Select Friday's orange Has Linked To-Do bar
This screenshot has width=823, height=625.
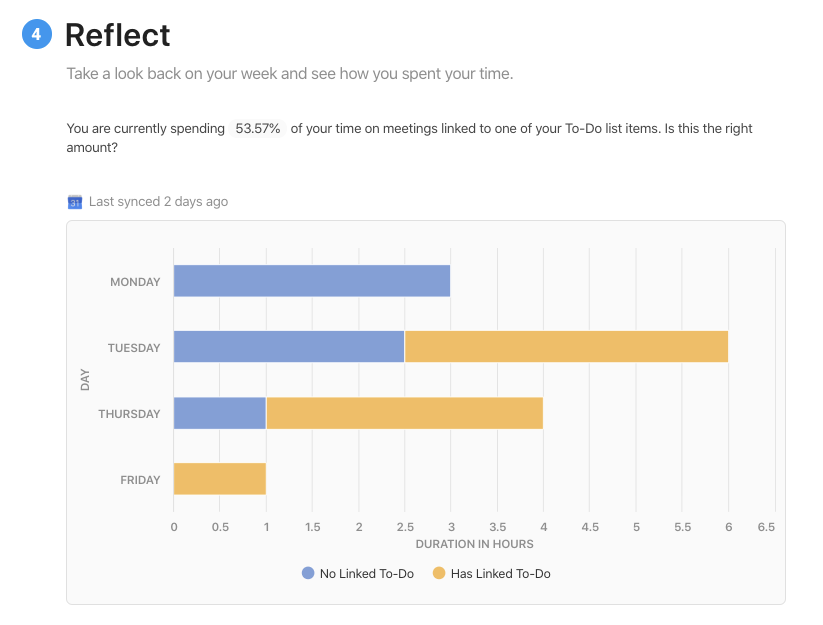click(219, 480)
